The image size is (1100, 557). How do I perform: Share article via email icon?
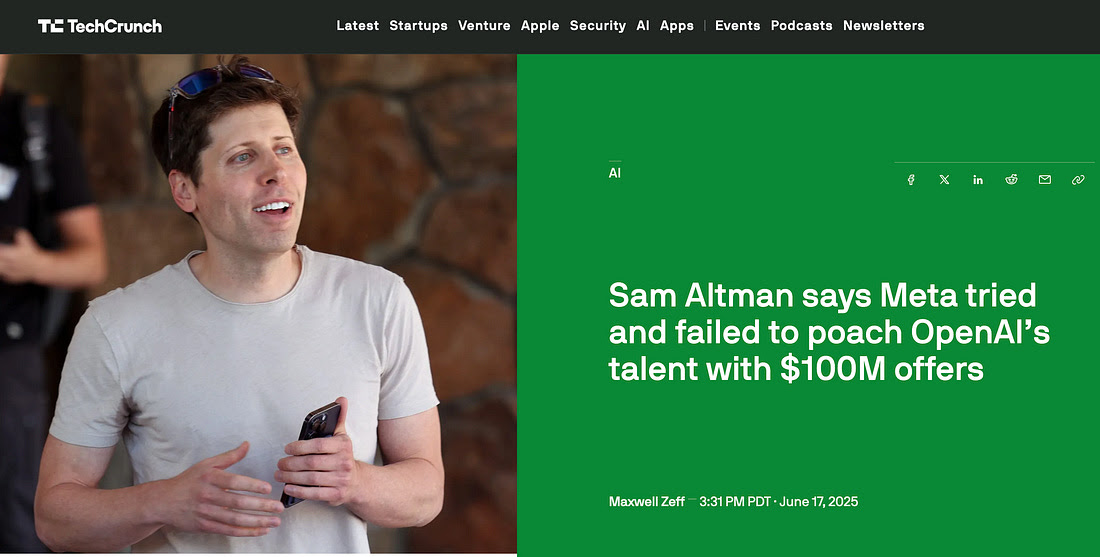(x=1045, y=180)
